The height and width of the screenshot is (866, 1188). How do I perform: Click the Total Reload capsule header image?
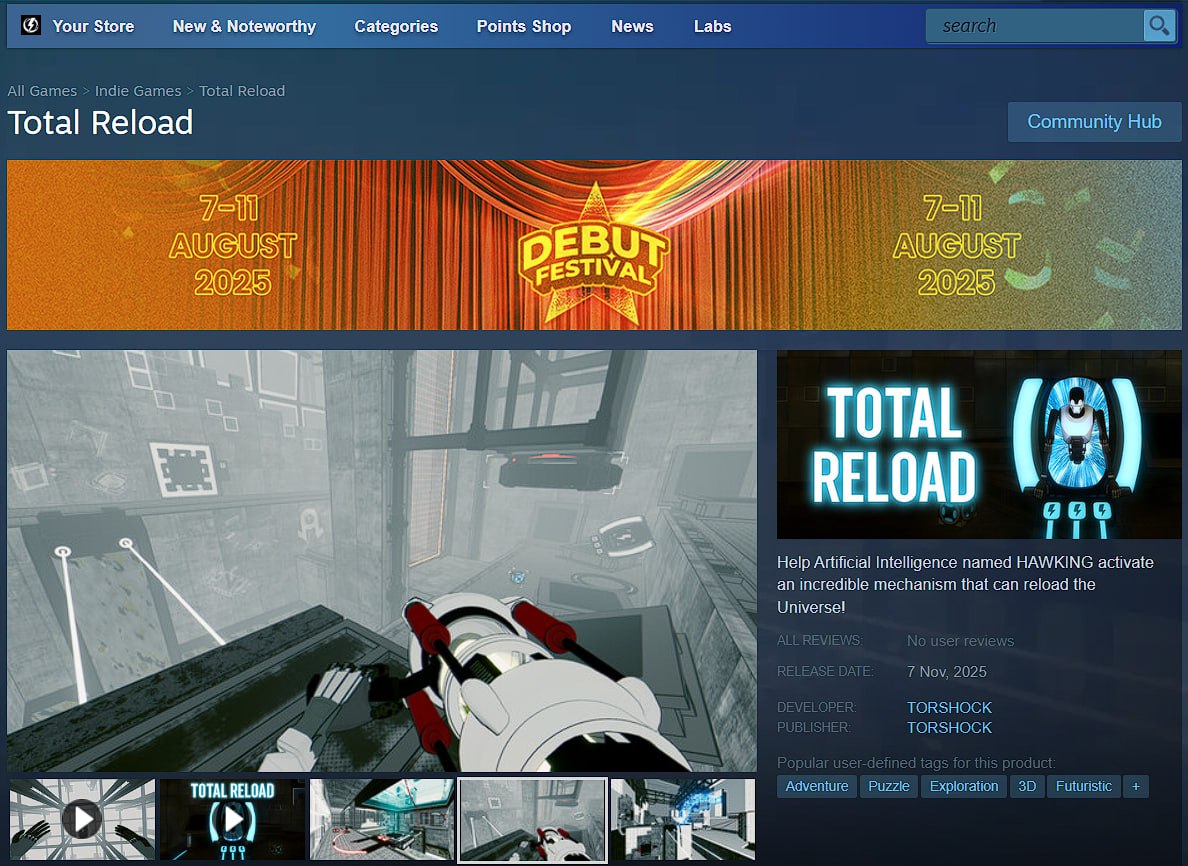click(x=979, y=444)
